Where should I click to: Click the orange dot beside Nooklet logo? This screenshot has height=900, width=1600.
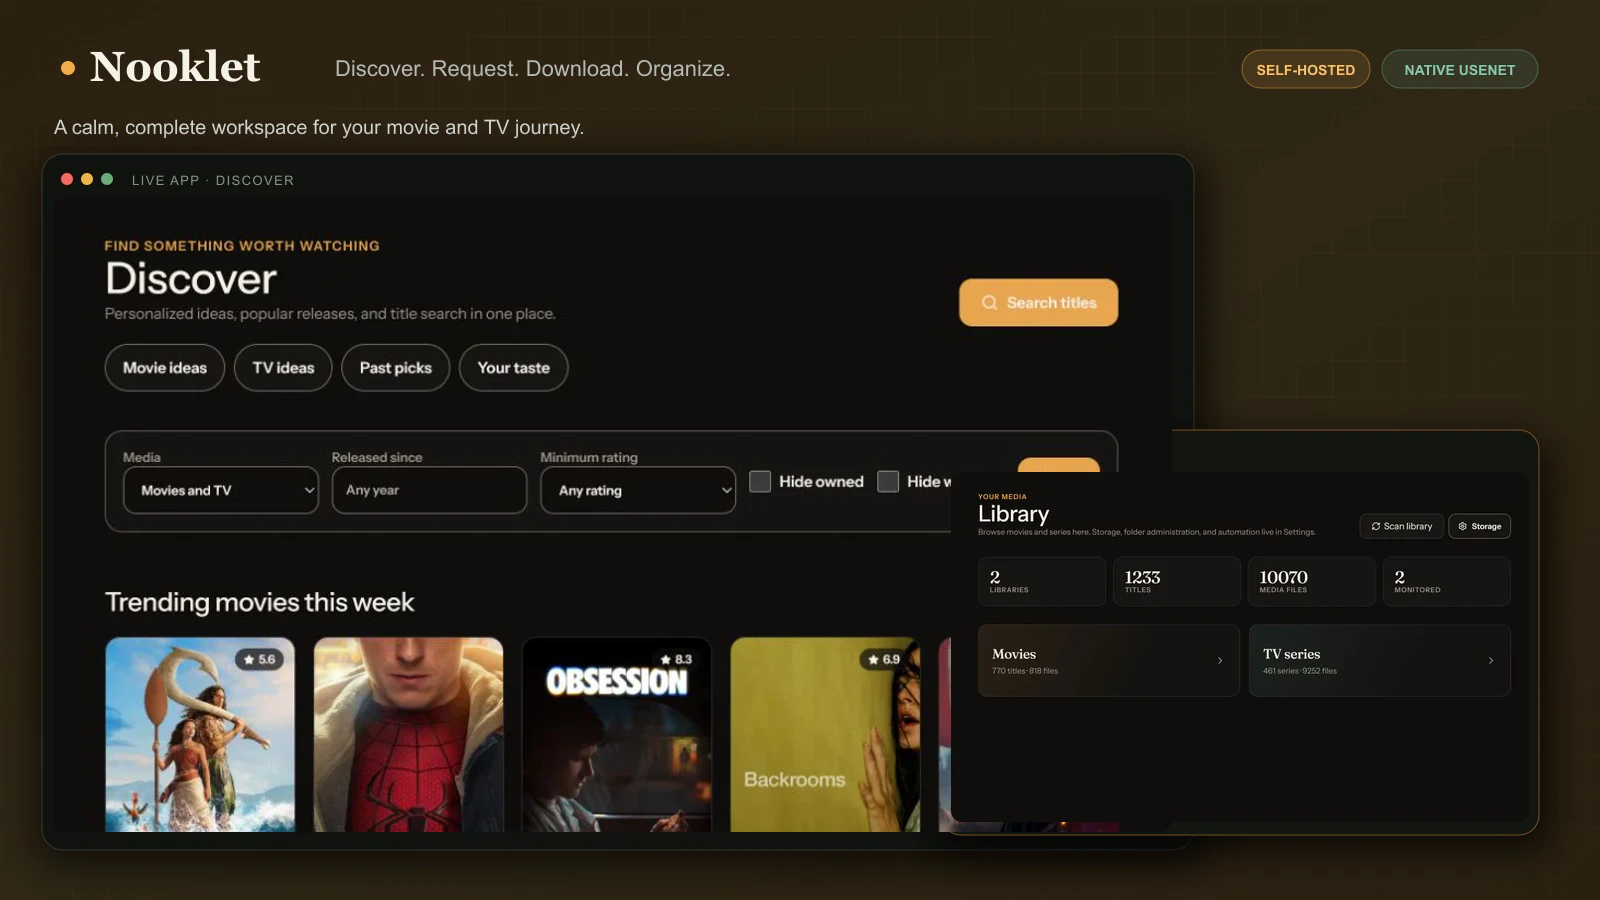[x=68, y=68]
